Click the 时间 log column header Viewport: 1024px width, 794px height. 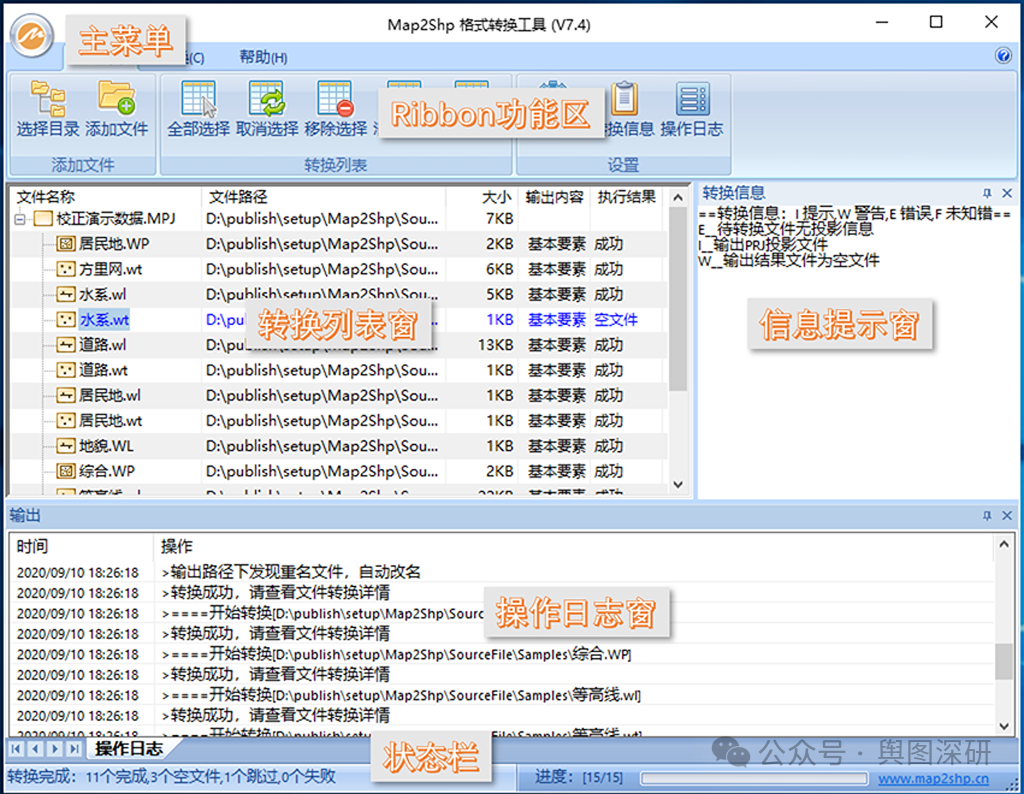(82, 546)
